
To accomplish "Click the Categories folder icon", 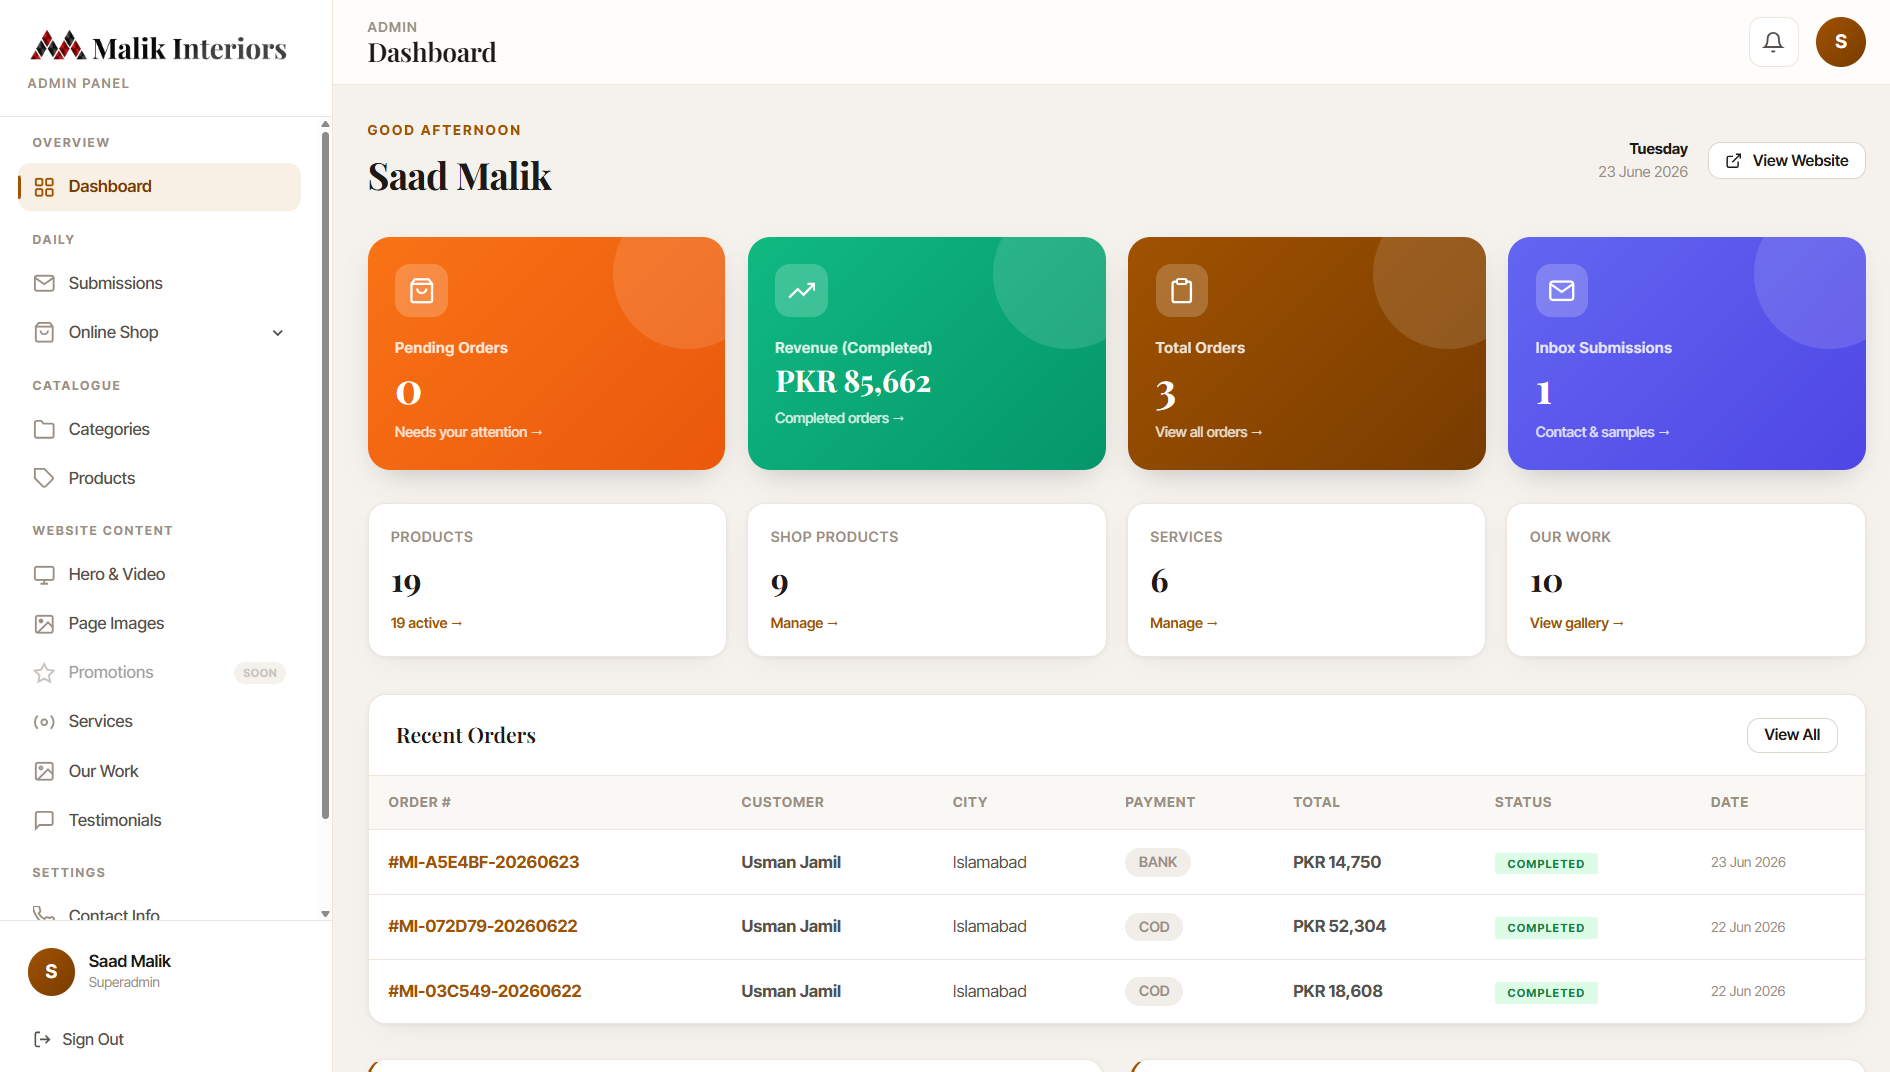I will point(44,429).
